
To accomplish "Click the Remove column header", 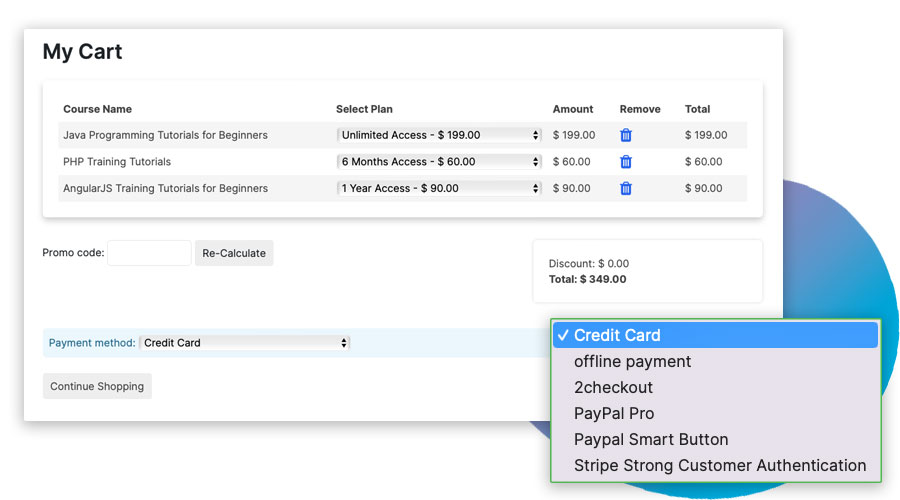I will (640, 109).
